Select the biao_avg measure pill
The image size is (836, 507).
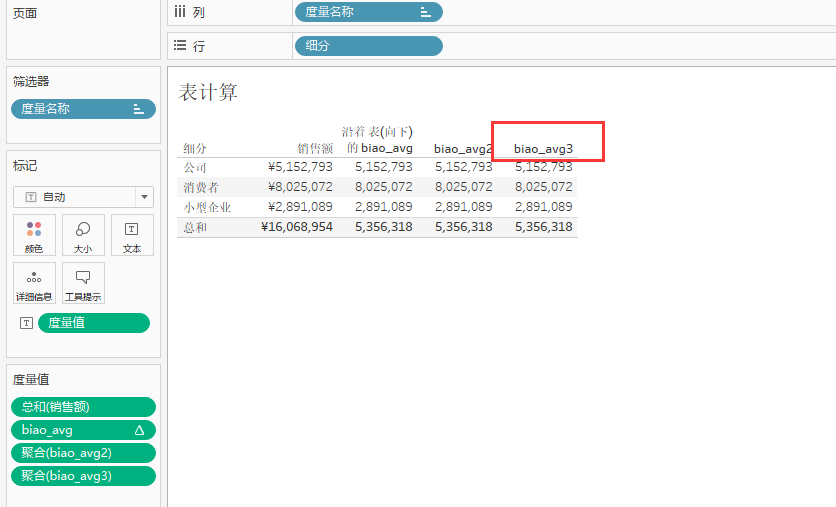[x=83, y=430]
